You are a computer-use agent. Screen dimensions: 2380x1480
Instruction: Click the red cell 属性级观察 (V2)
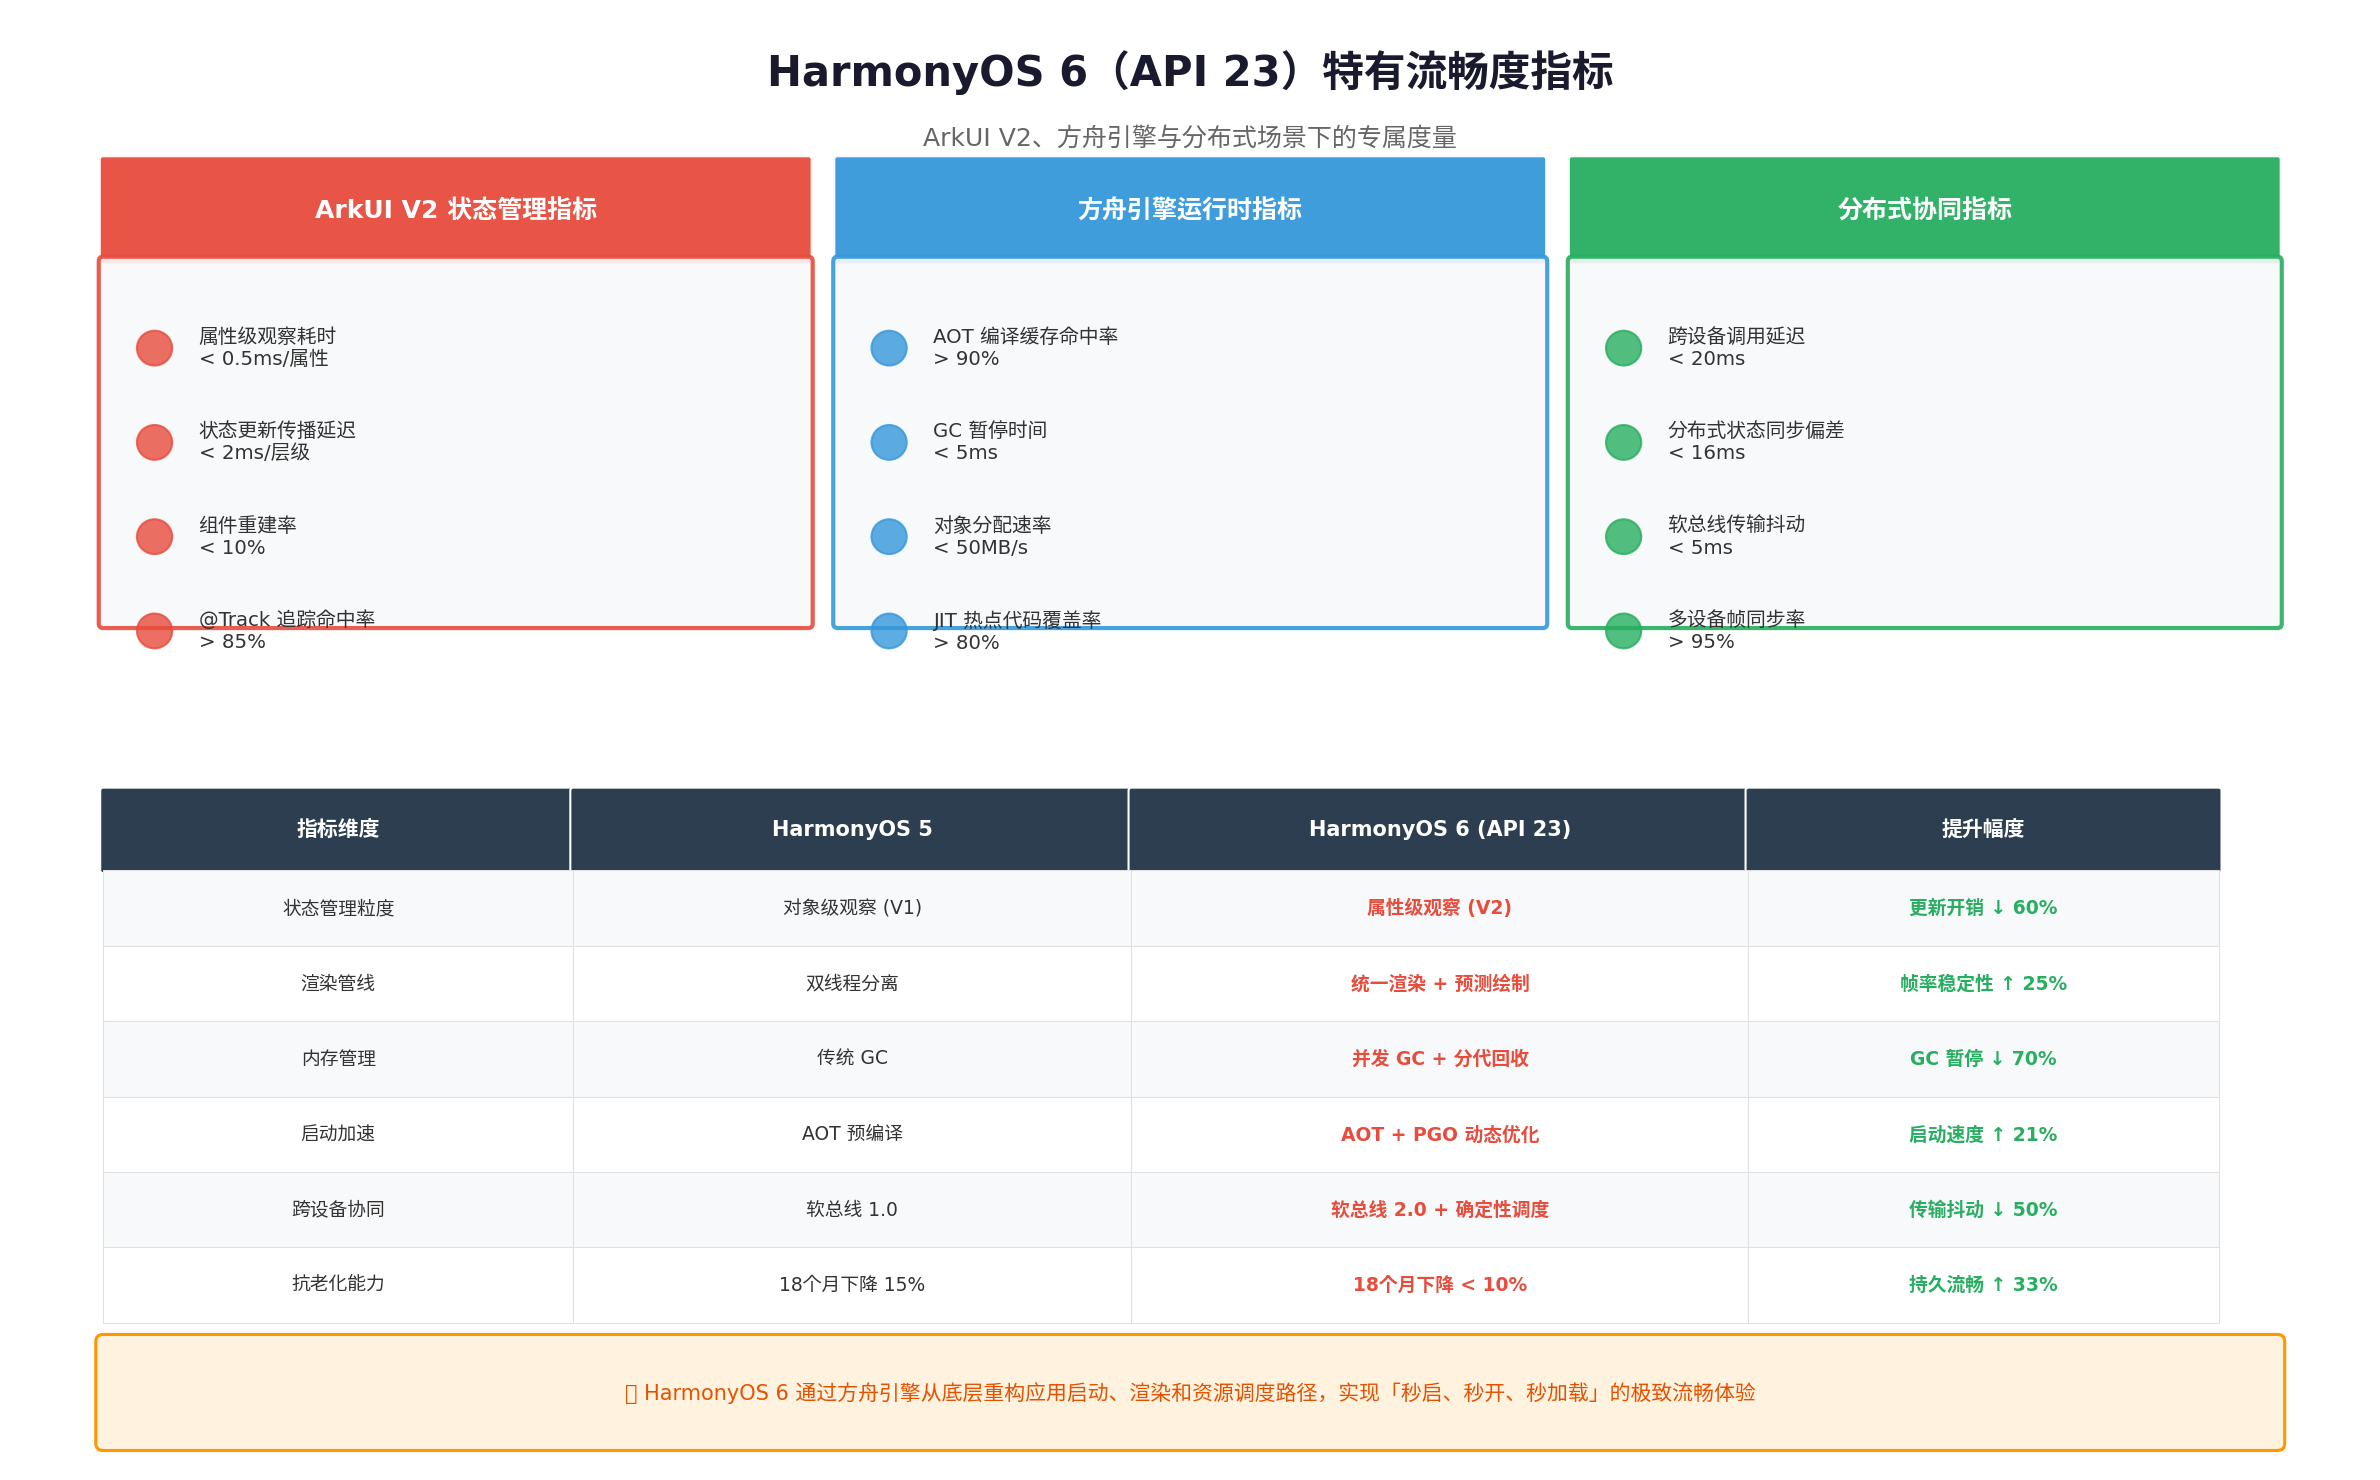coord(1439,908)
